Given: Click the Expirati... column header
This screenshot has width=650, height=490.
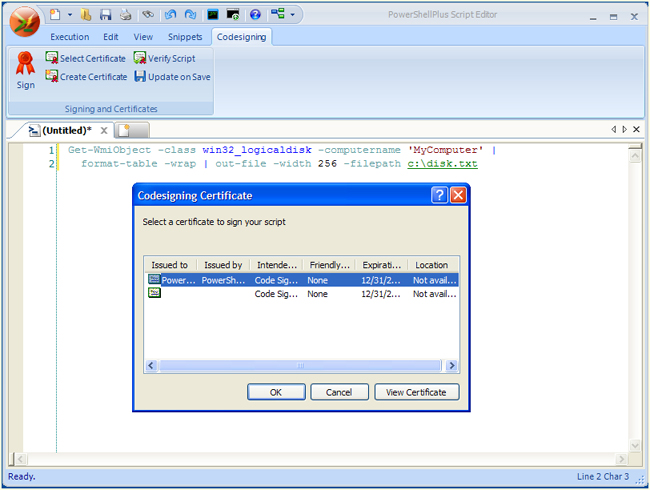Looking at the screenshot, I should 382,265.
